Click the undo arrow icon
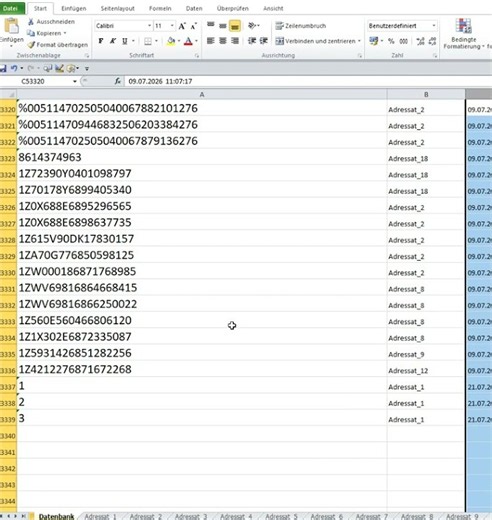492x520 pixels. pyautogui.click(x=14, y=69)
